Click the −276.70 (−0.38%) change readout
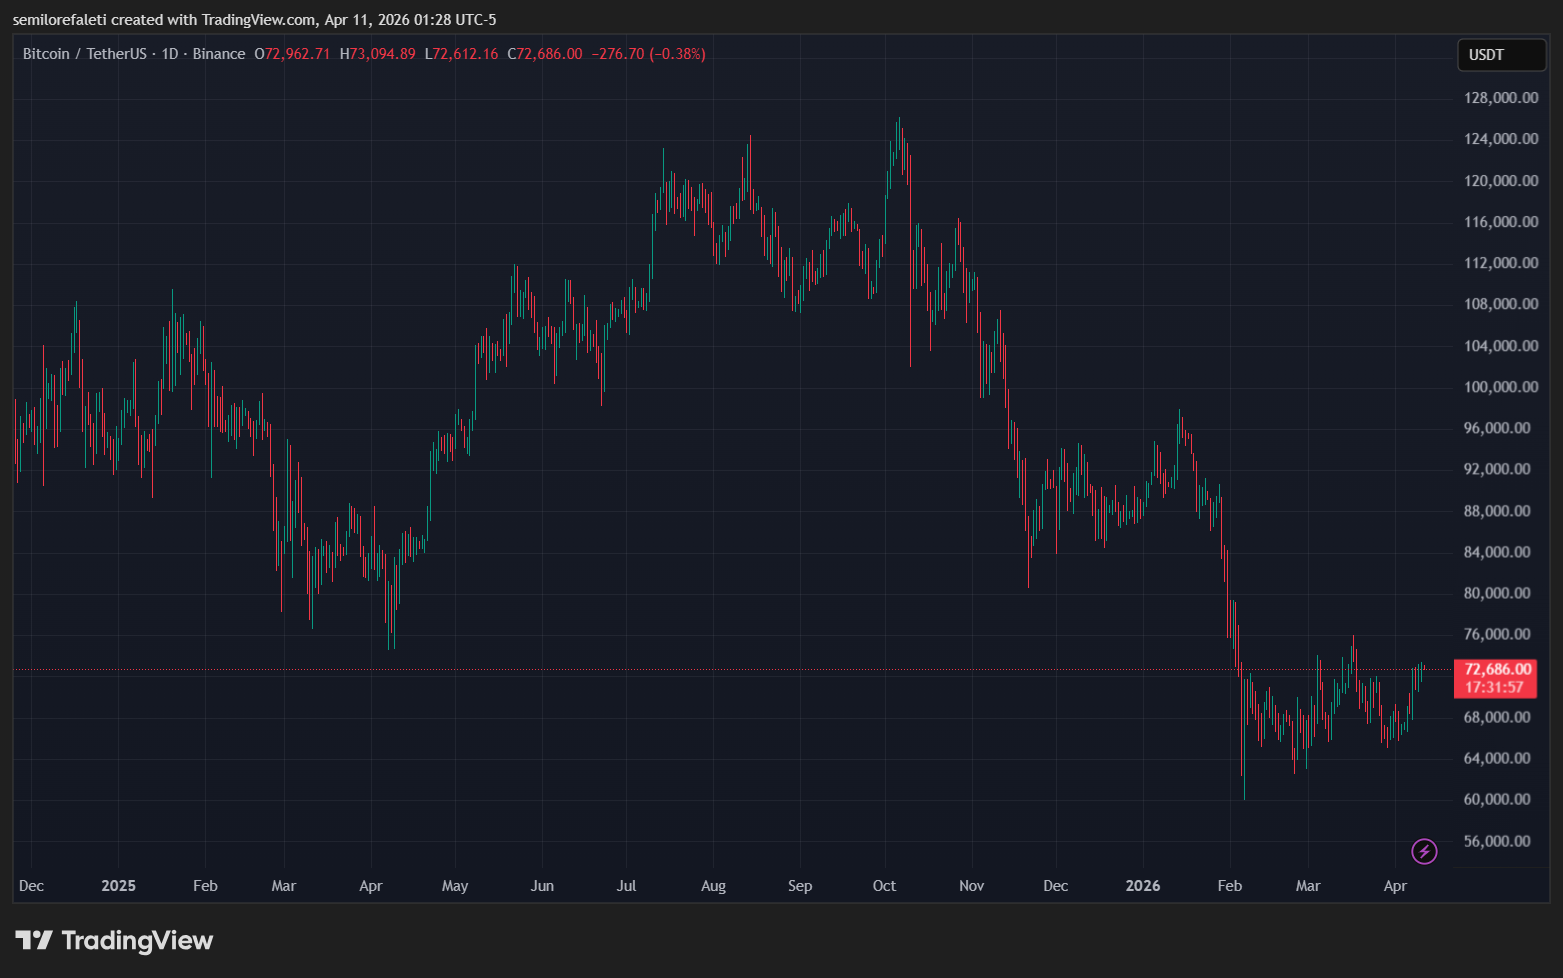The width and height of the screenshot is (1563, 978). click(x=648, y=54)
